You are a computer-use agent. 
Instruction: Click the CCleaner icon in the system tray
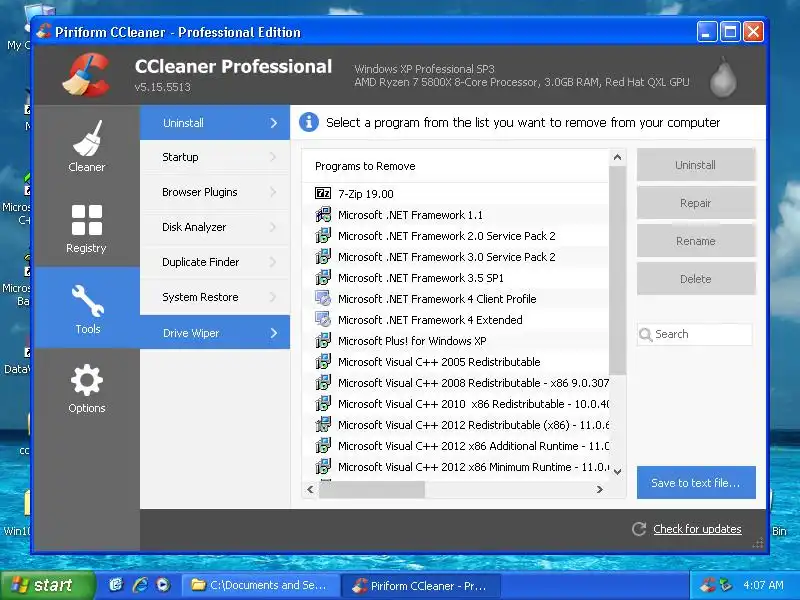pyautogui.click(x=708, y=585)
